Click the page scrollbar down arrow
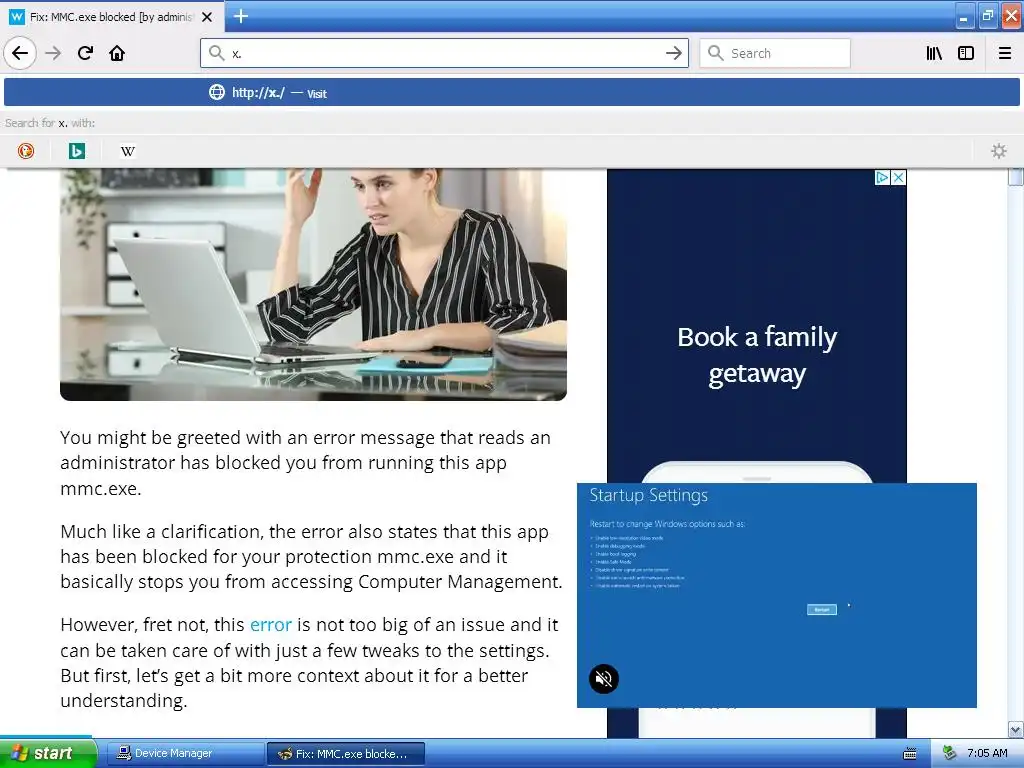 (1016, 729)
